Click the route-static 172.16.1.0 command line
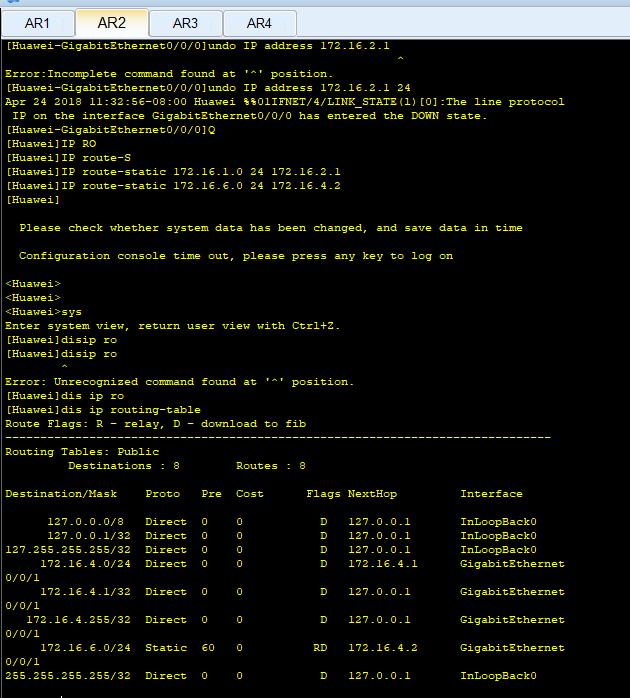This screenshot has width=630, height=698. [173, 172]
